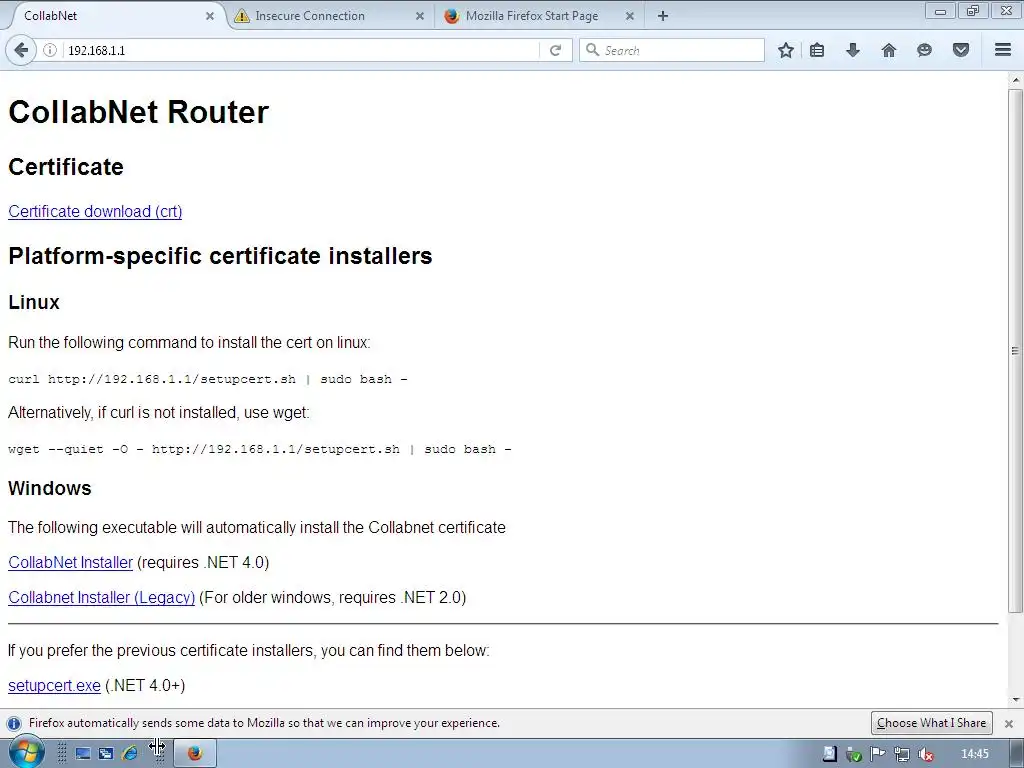Click the Firefox taskbar button
The width and height of the screenshot is (1024, 768).
[195, 754]
